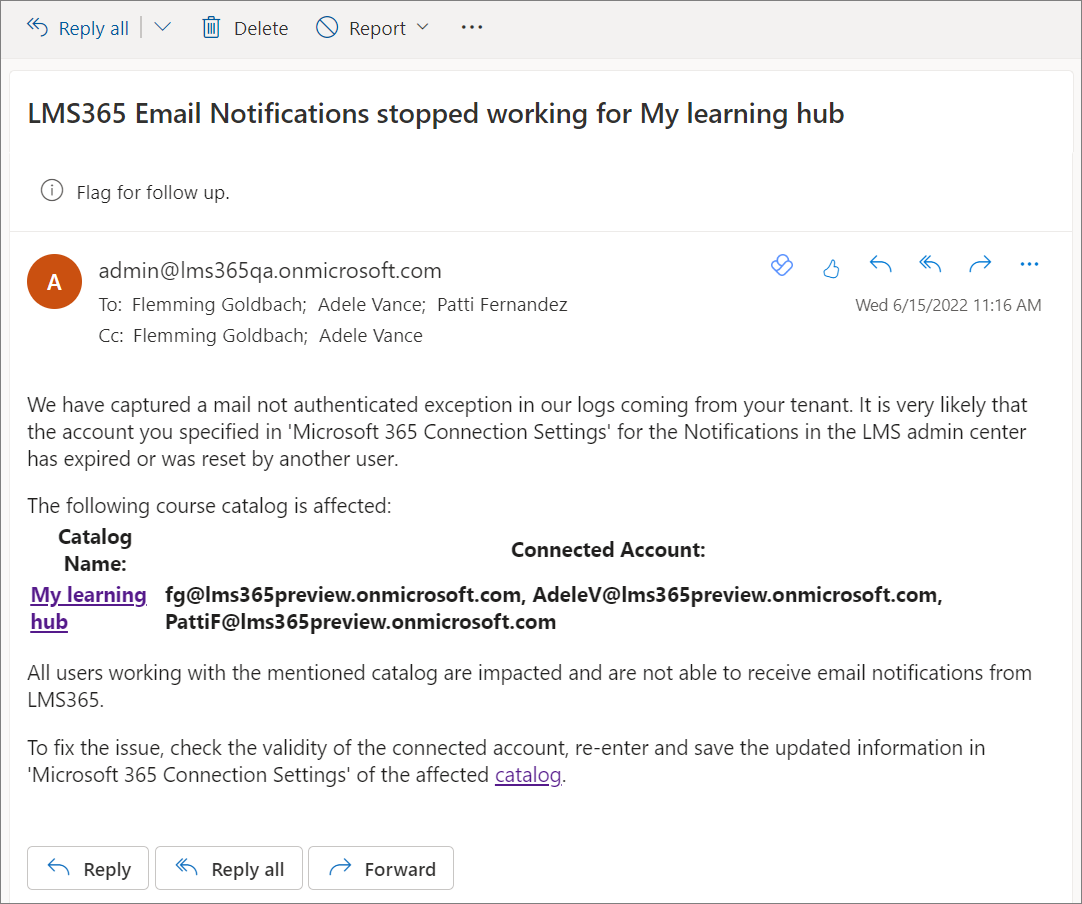
Task: Click the reply all double-arrow icon in header
Action: [x=930, y=265]
